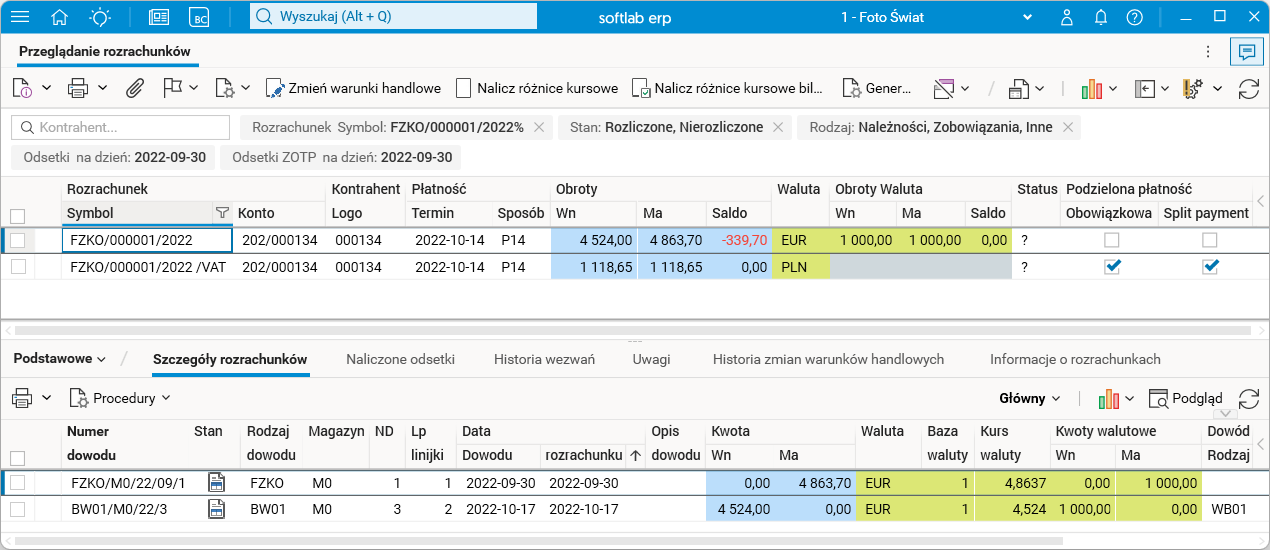The image size is (1270, 550).
Task: Open the chat panel icon
Action: (1246, 51)
